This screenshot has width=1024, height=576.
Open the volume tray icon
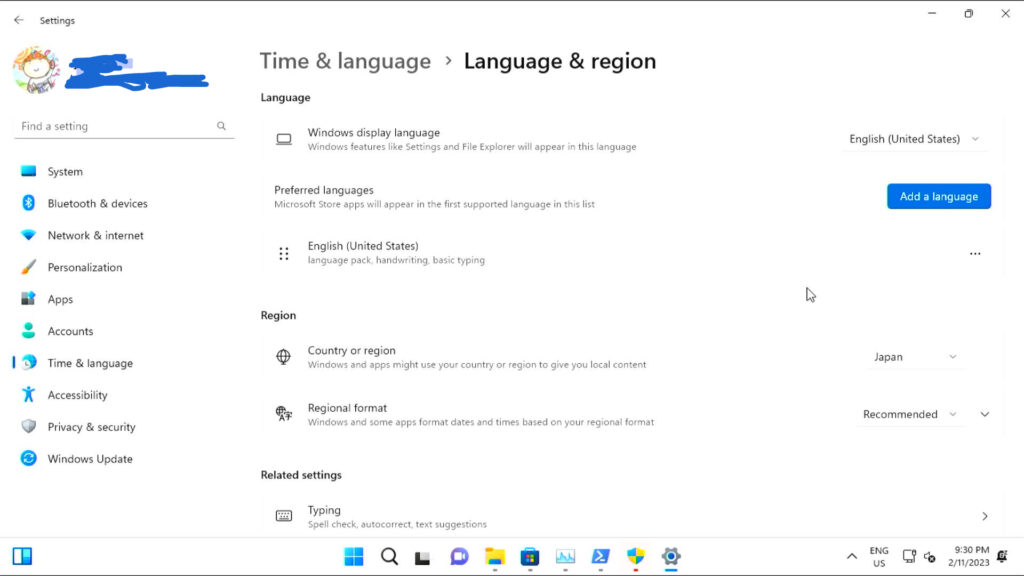929,557
